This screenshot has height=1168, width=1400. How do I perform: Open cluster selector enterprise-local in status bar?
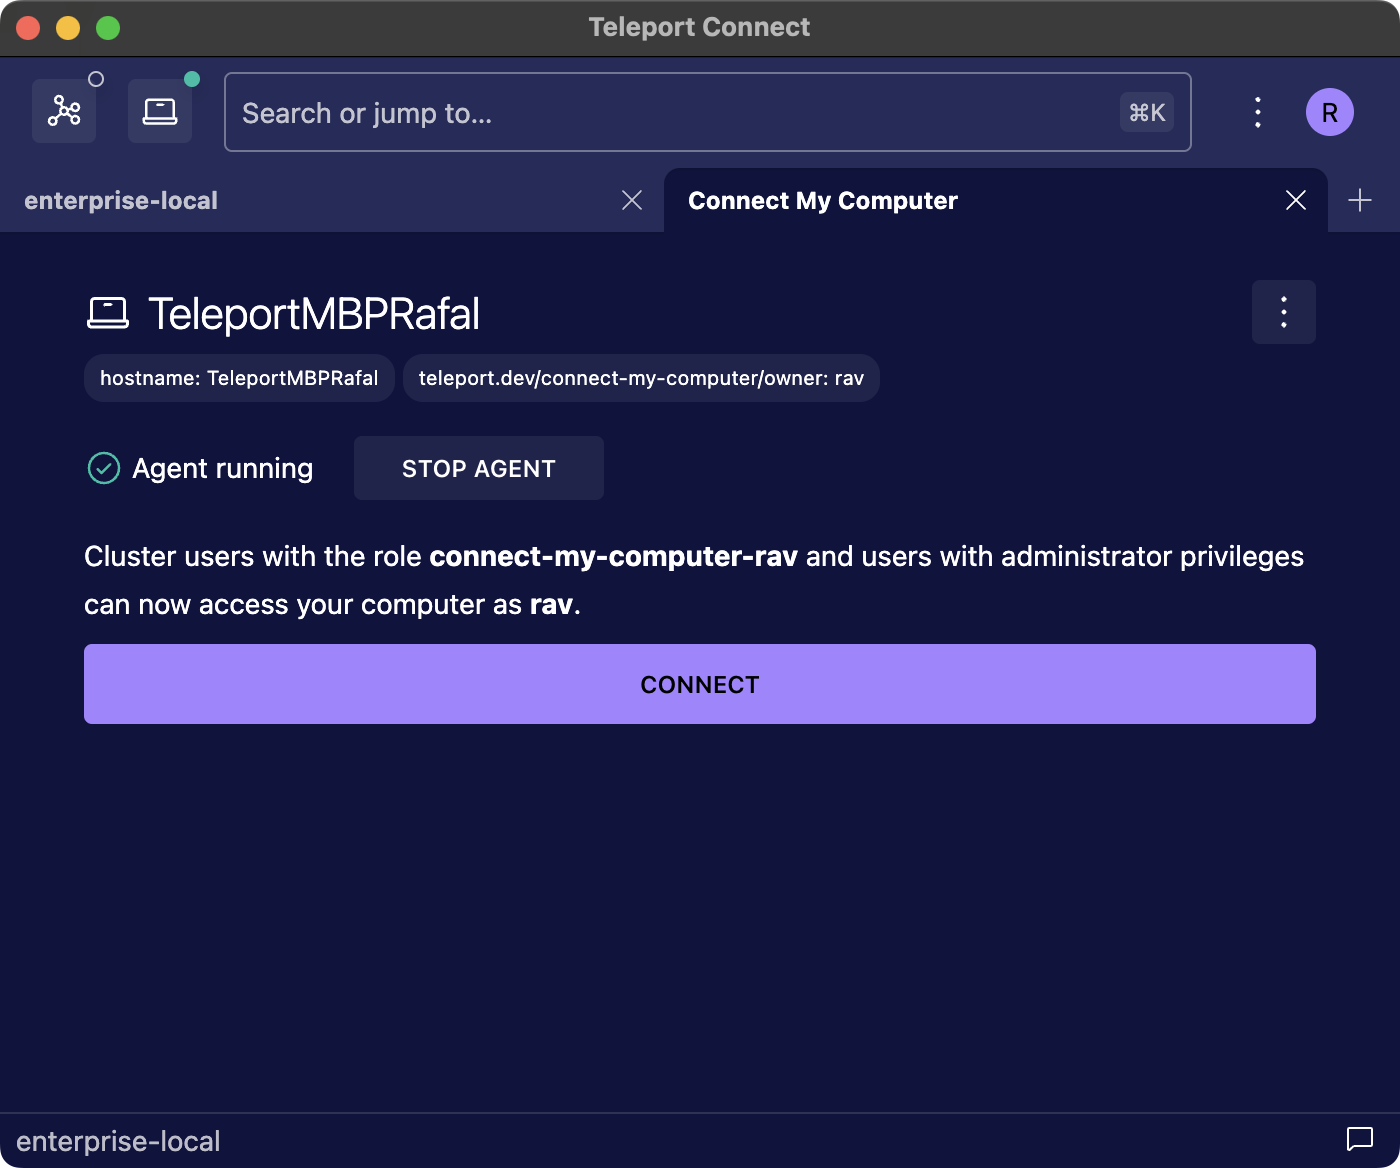(x=118, y=1141)
